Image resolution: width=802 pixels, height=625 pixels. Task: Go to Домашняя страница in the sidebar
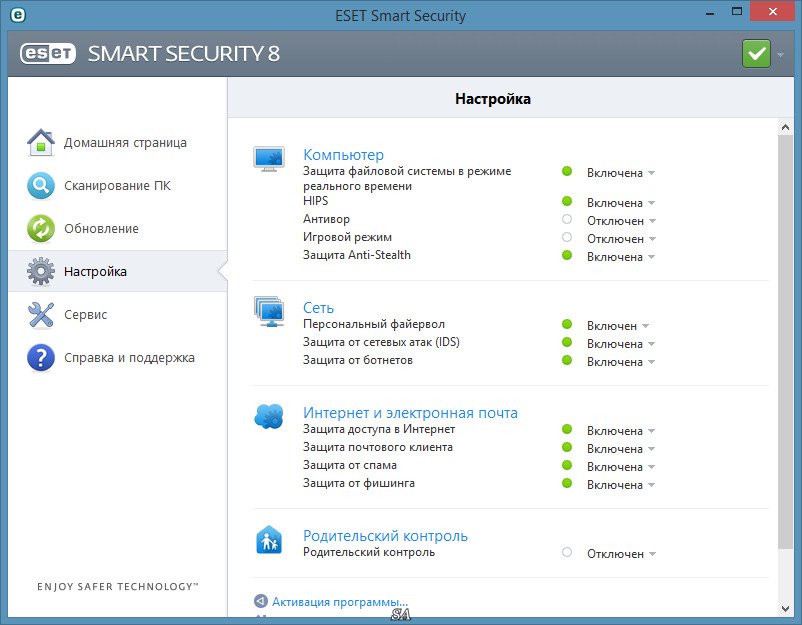[125, 143]
